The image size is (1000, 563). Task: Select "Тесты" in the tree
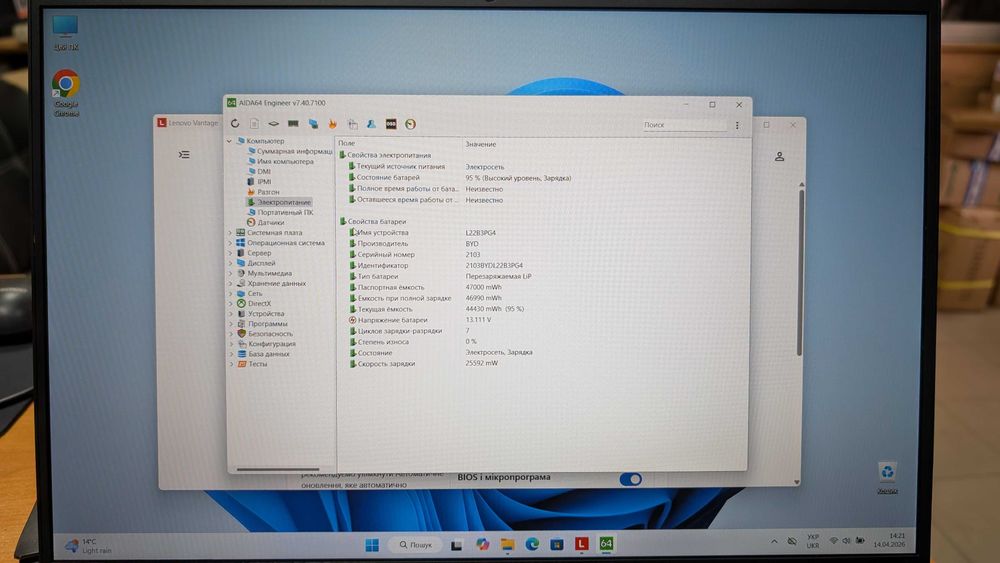[x=253, y=364]
